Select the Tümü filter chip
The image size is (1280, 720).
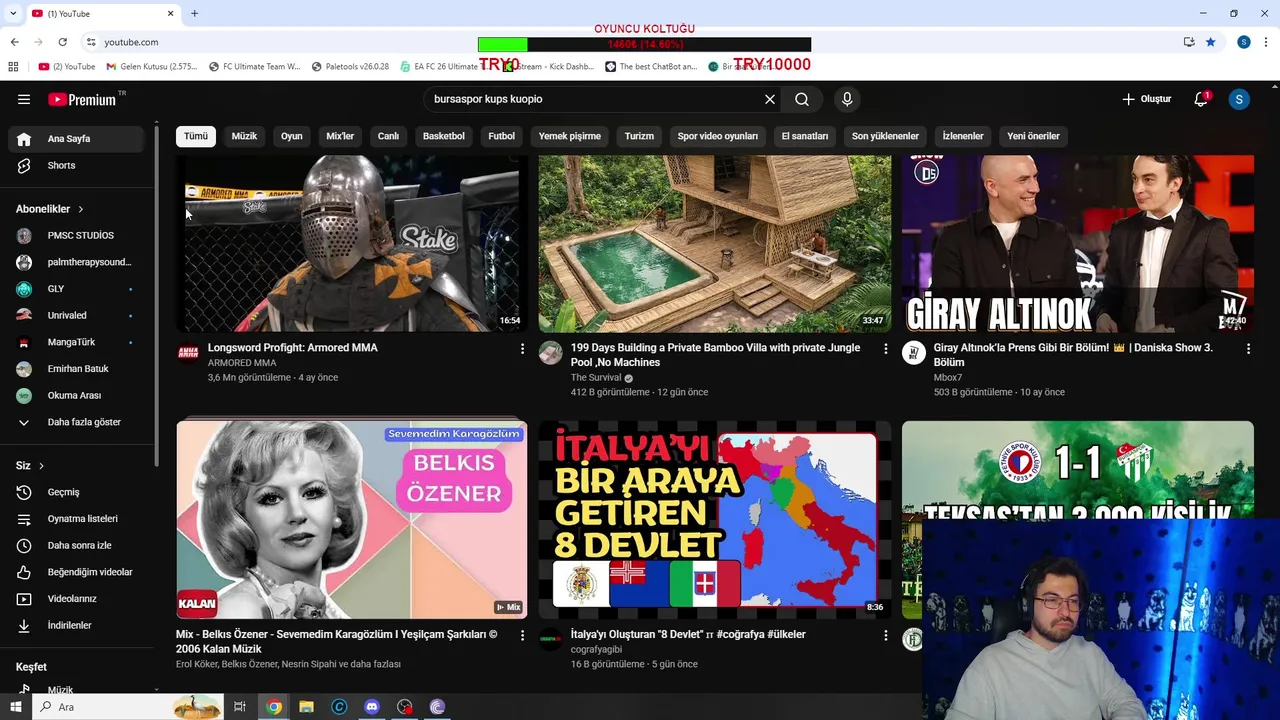click(x=196, y=136)
